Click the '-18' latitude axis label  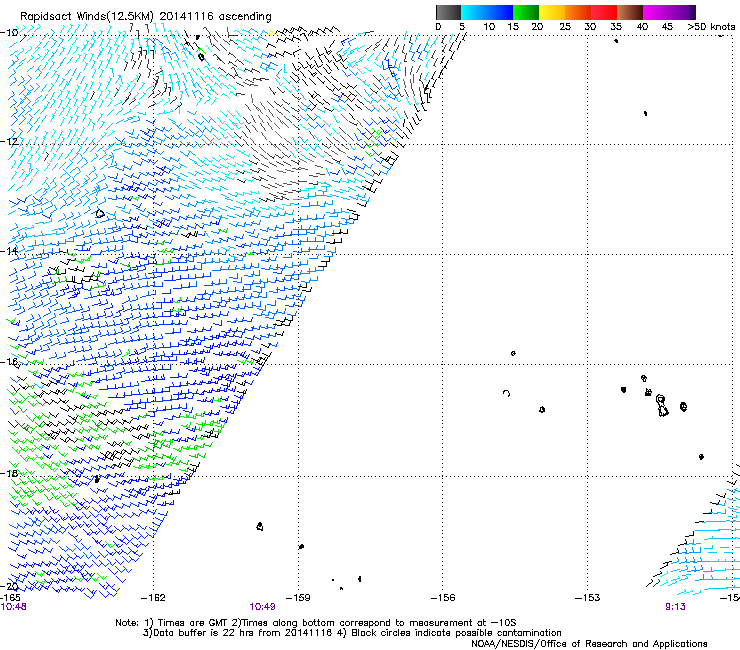[x=9, y=473]
